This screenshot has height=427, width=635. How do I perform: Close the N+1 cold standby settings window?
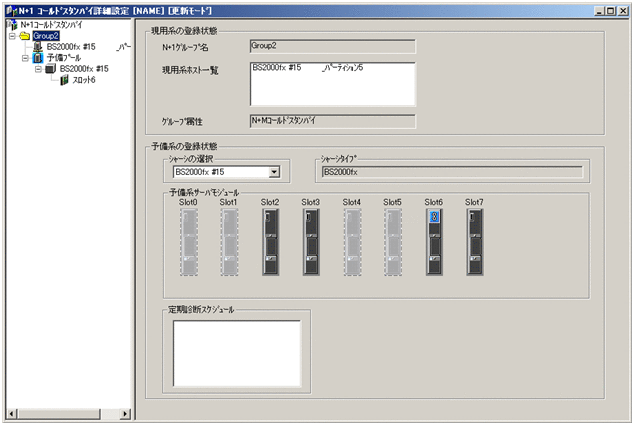[623, 11]
